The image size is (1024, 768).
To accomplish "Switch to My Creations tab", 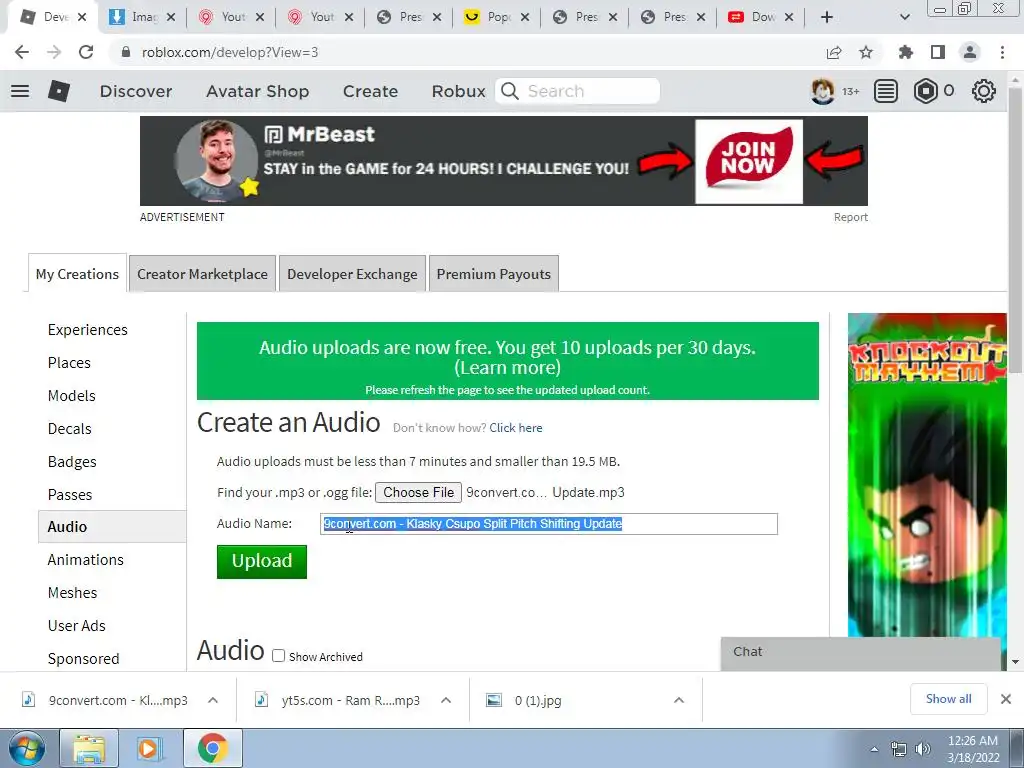I will coord(77,274).
